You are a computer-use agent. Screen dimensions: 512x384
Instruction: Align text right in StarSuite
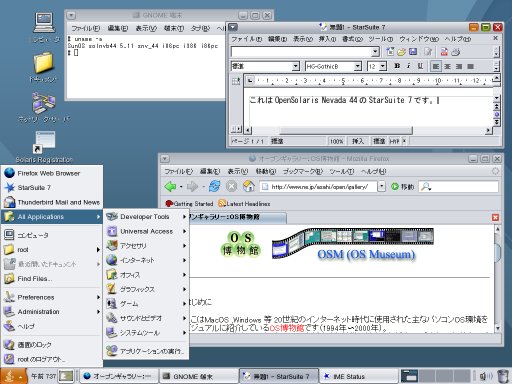click(459, 66)
